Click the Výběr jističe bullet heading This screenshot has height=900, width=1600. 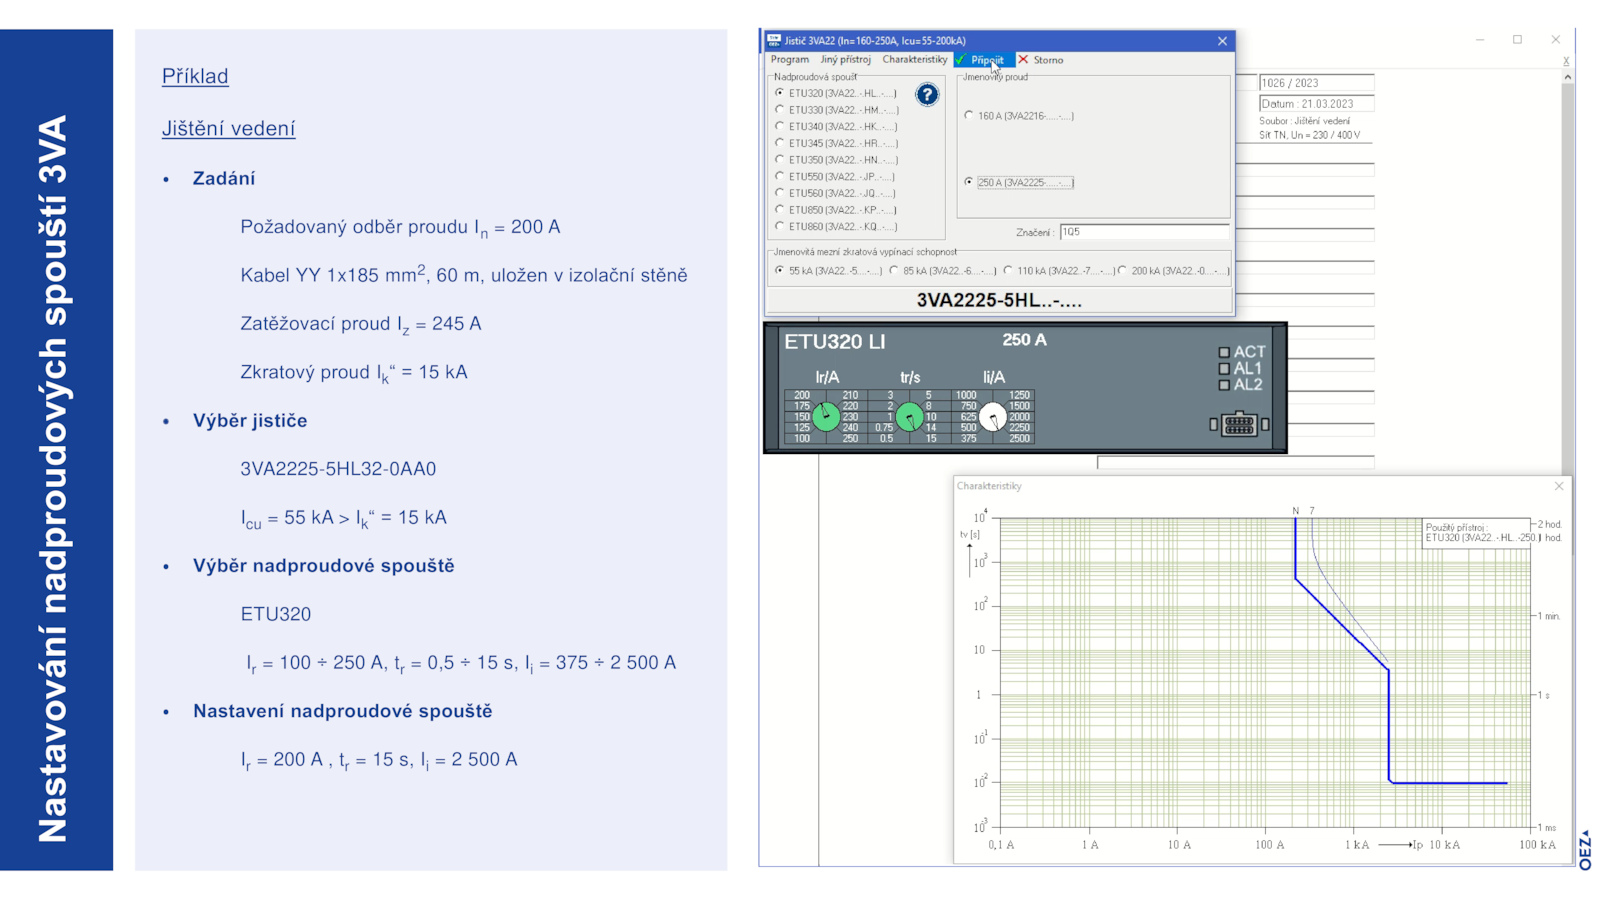click(x=250, y=421)
